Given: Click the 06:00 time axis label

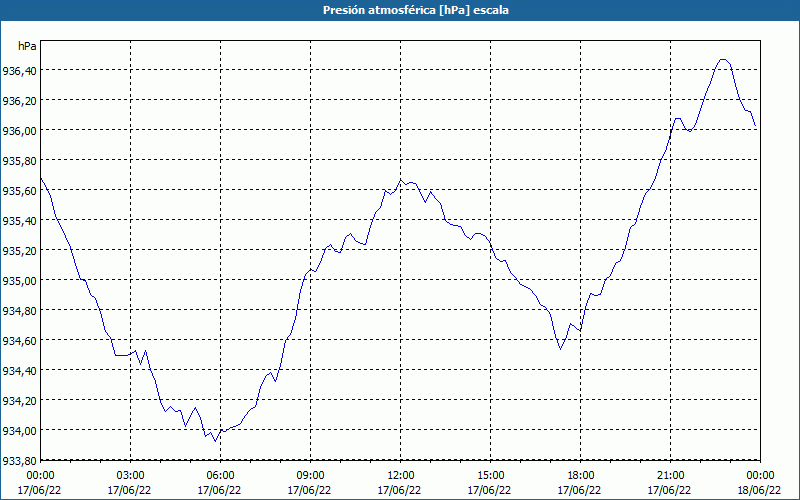Looking at the screenshot, I should point(220,476).
